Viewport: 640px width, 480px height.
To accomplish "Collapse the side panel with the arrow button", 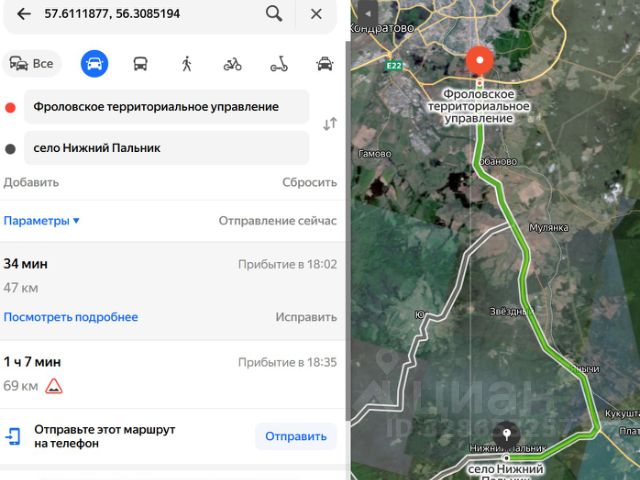I will 368,13.
